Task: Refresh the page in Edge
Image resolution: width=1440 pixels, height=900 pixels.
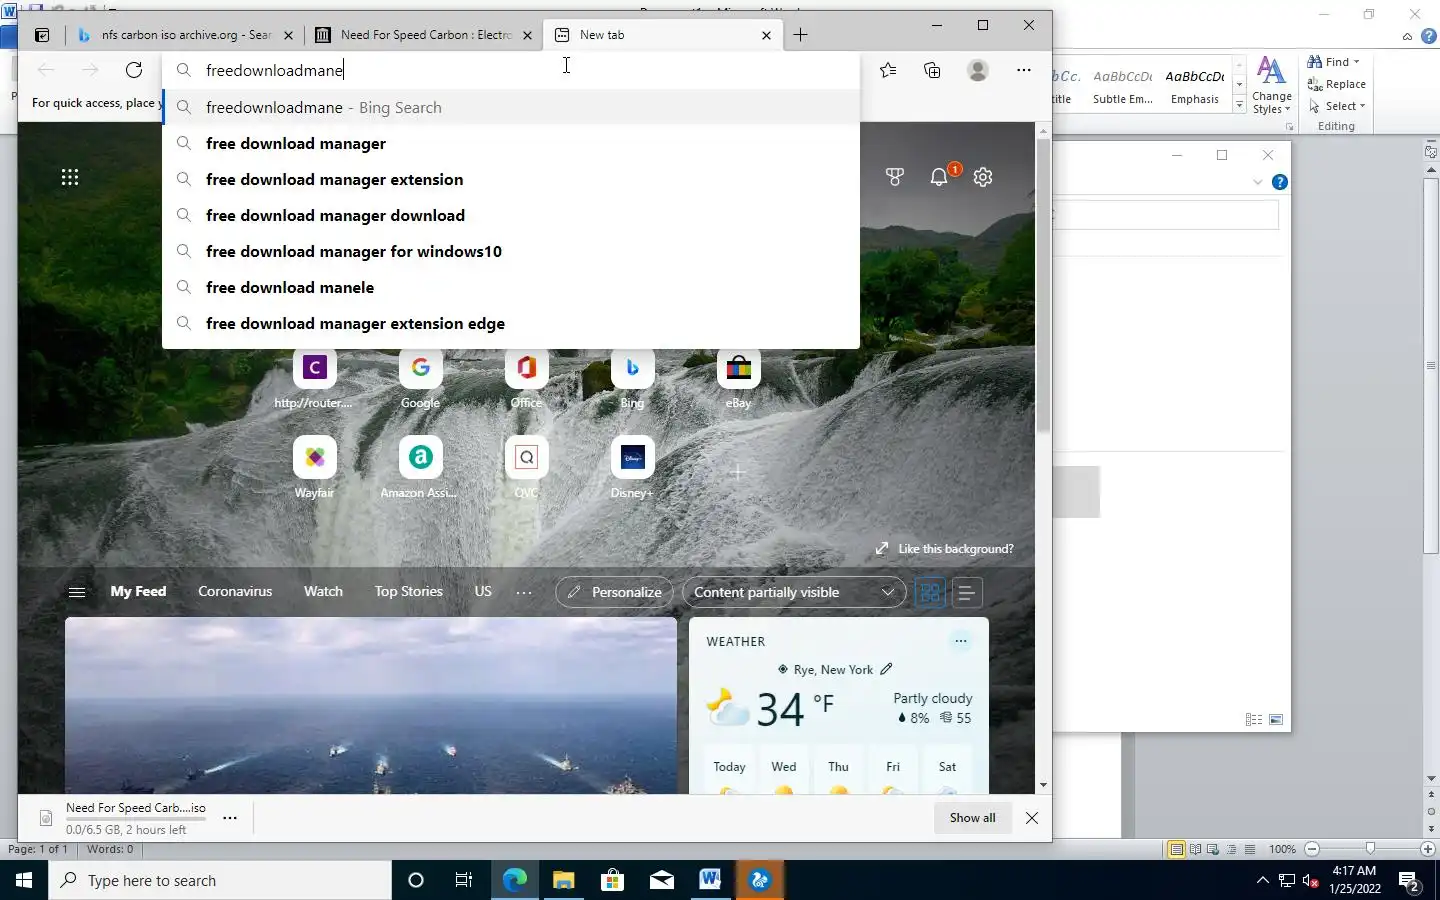Action: coord(134,70)
